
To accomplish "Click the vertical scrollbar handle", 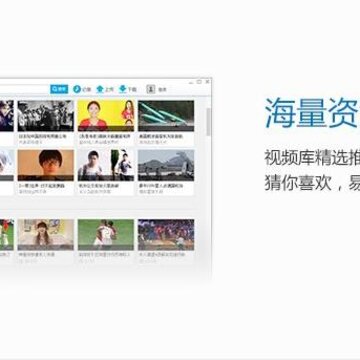I will coord(209,121).
